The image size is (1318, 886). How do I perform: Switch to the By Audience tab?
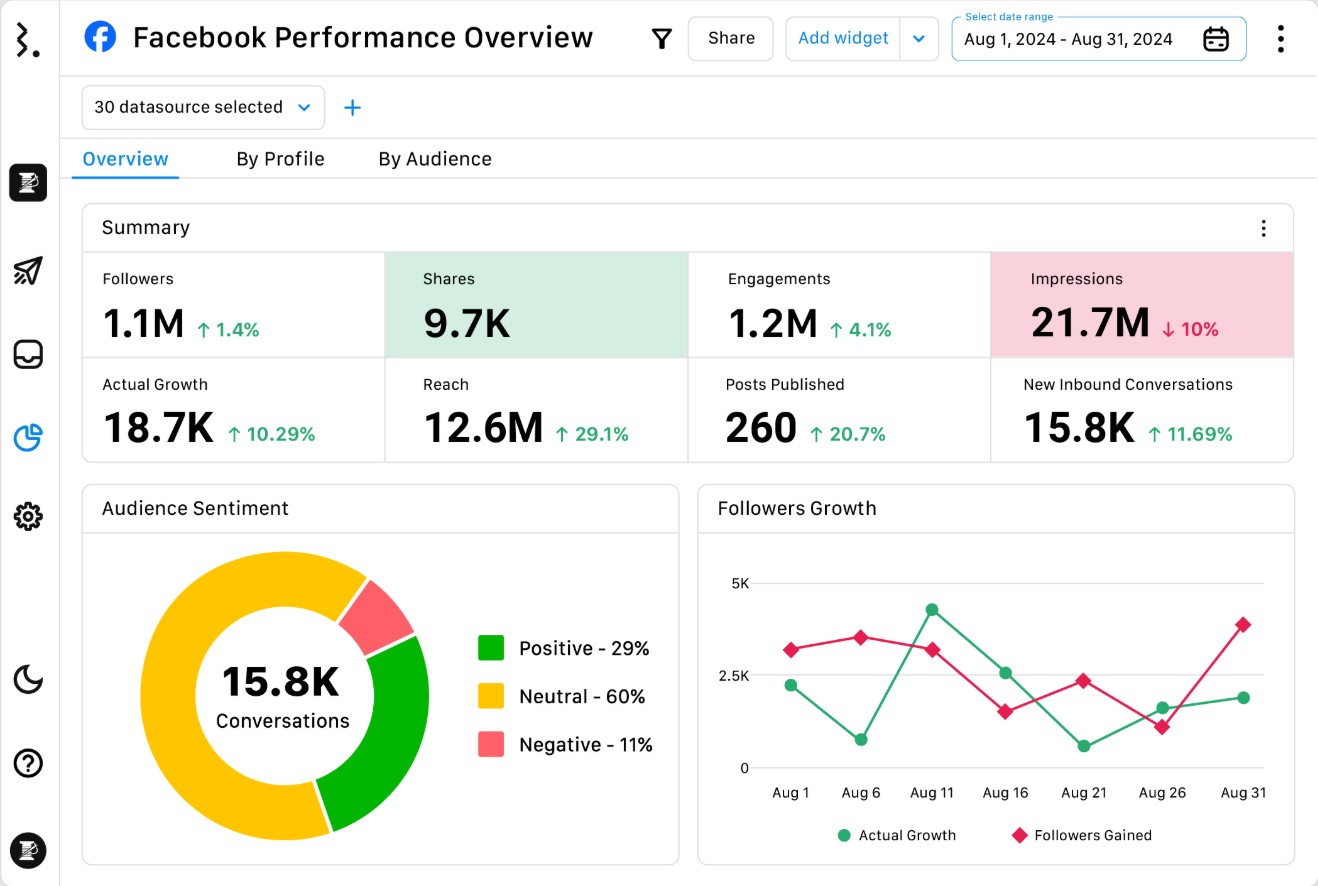tap(435, 159)
